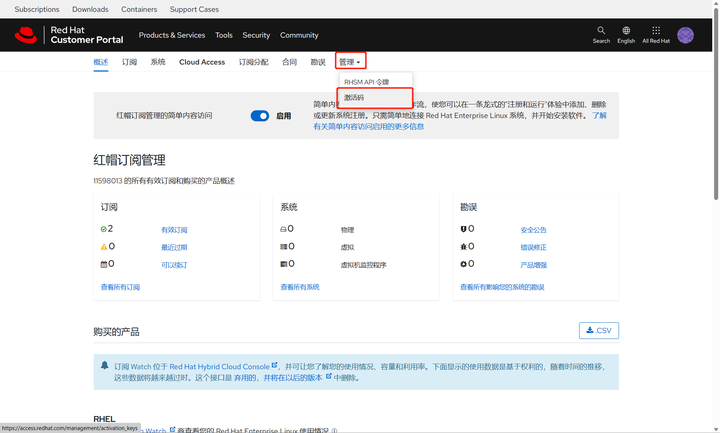Click the gear icon beside 产品增强

pos(463,264)
